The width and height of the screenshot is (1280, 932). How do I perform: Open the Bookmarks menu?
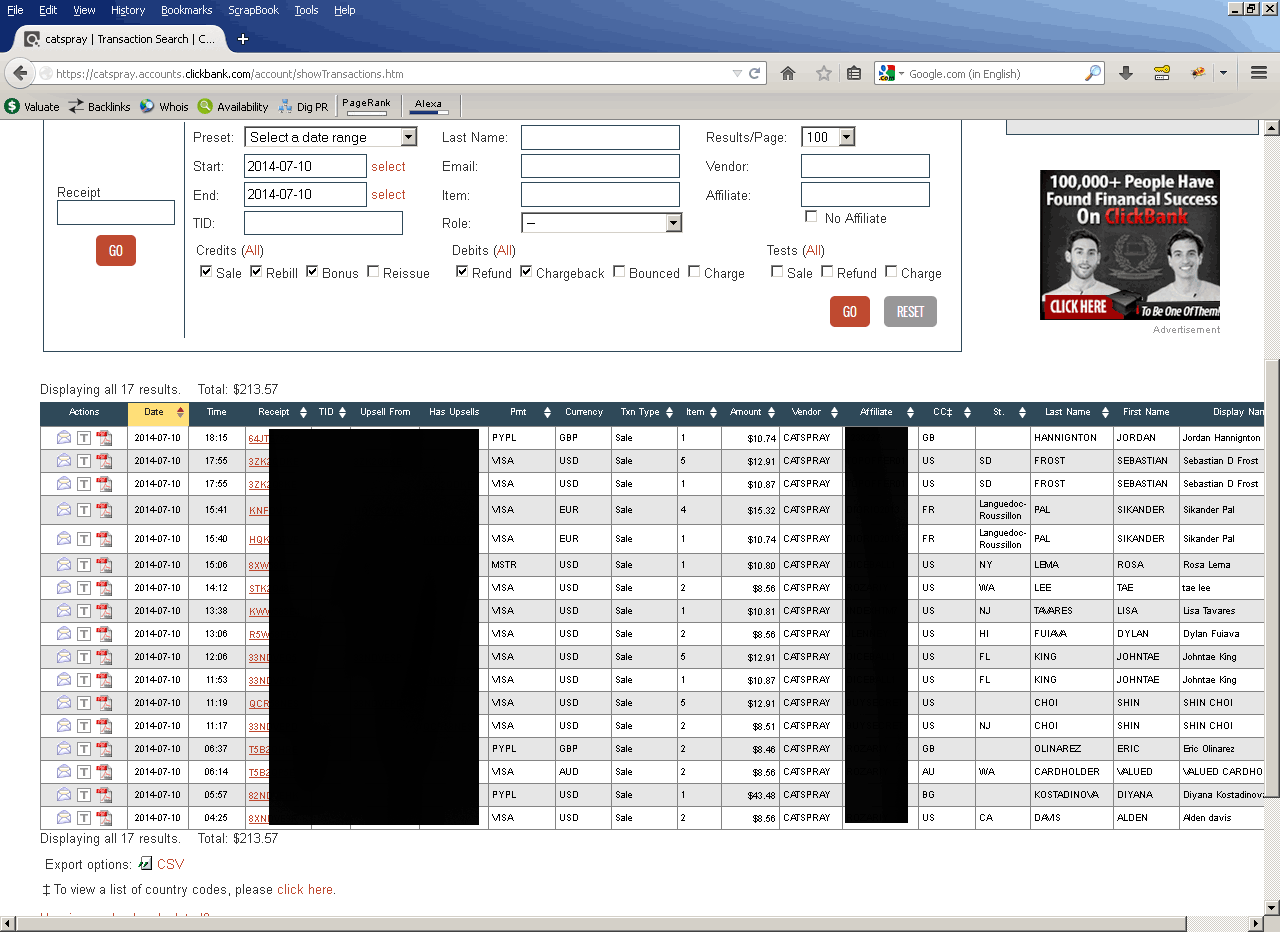point(187,10)
